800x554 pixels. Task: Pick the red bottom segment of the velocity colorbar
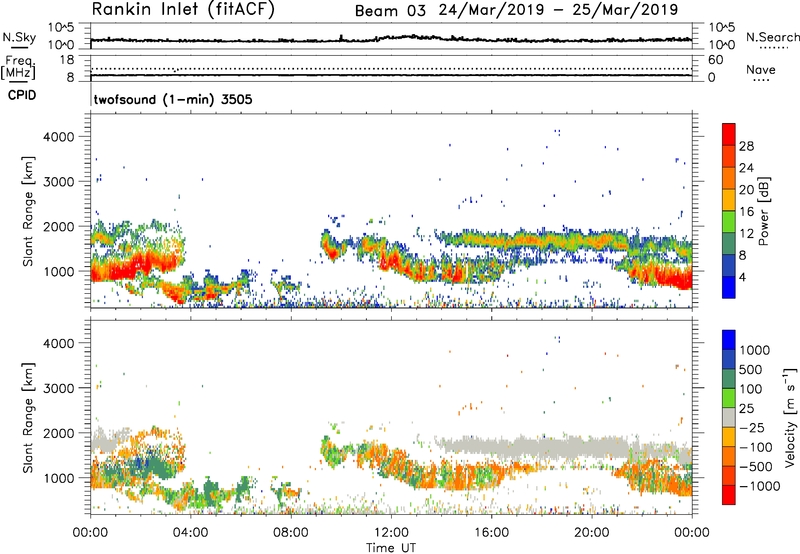click(x=729, y=495)
